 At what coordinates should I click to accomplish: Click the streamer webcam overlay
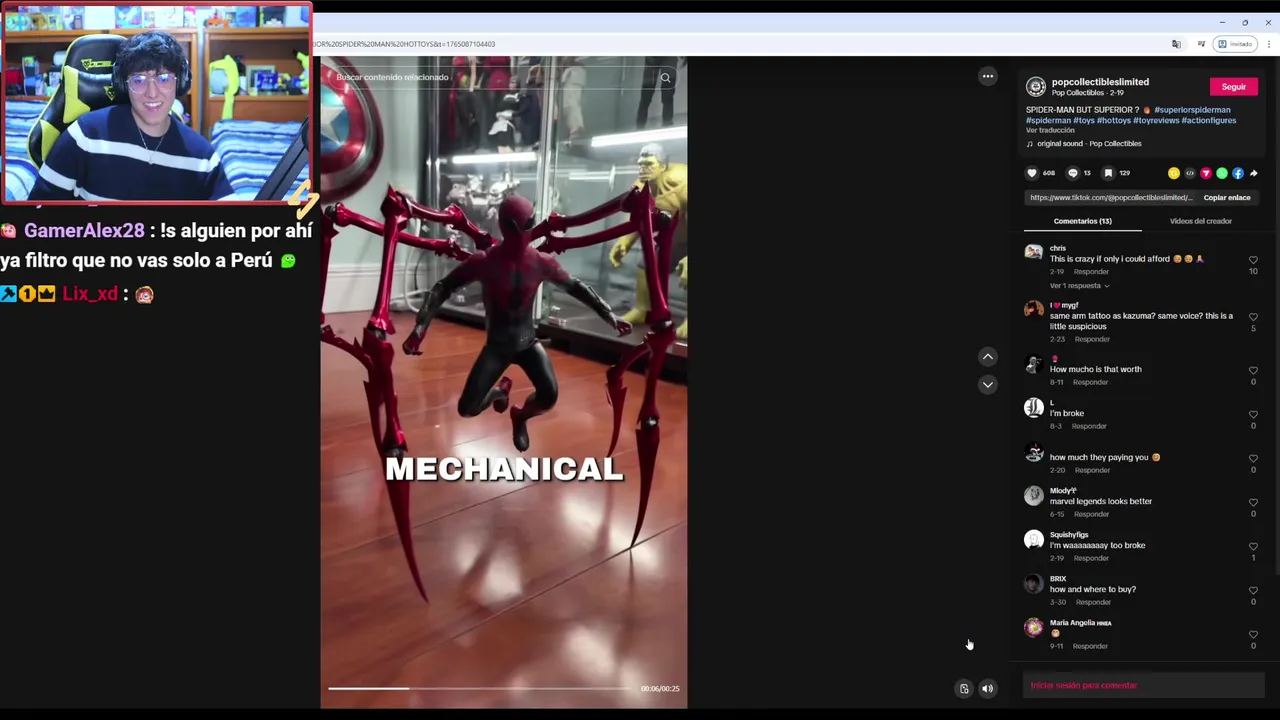pyautogui.click(x=156, y=103)
